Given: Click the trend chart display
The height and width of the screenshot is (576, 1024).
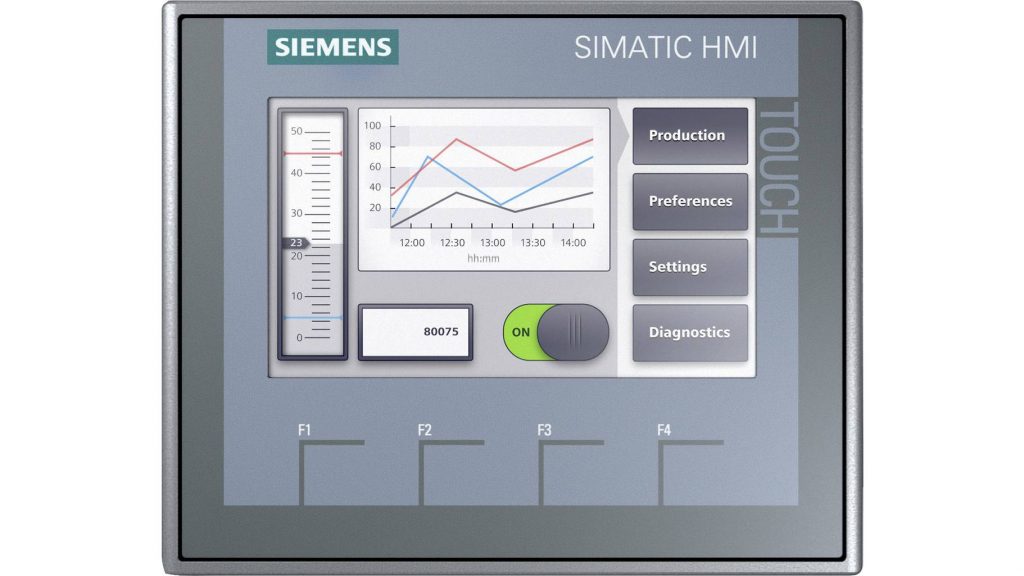Looking at the screenshot, I should click(x=484, y=189).
